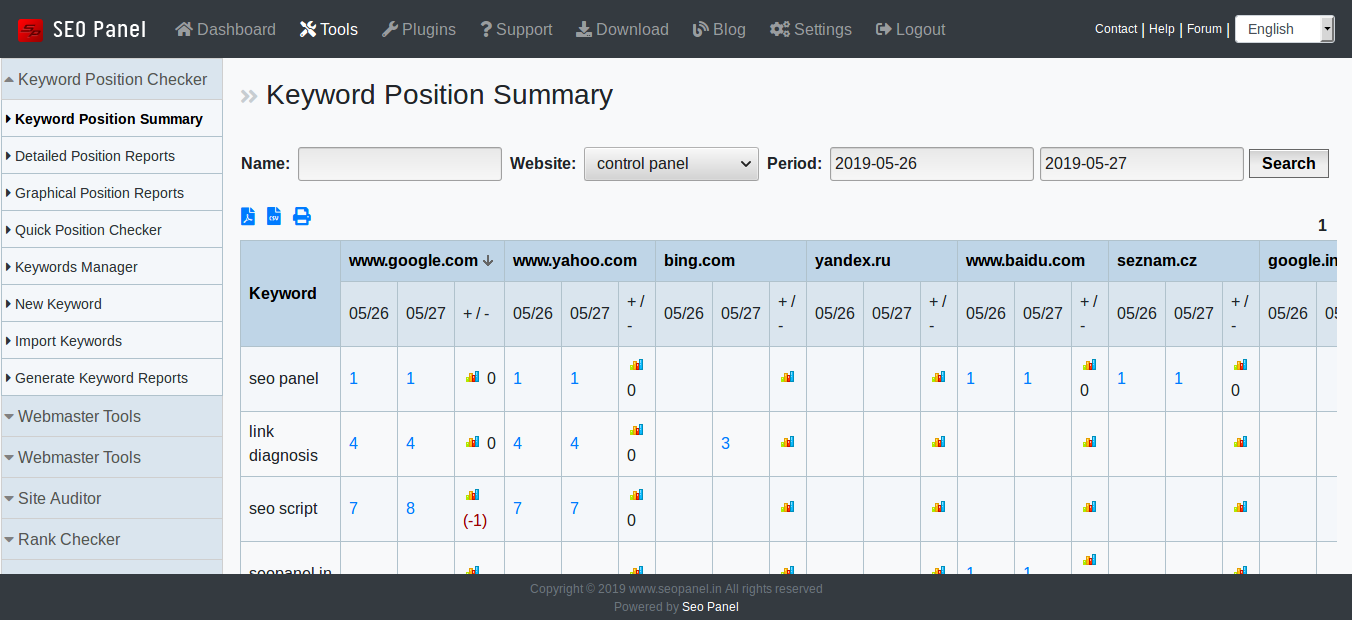
Task: Click Google 05/26 rank 7 for seo script
Action: 353,508
